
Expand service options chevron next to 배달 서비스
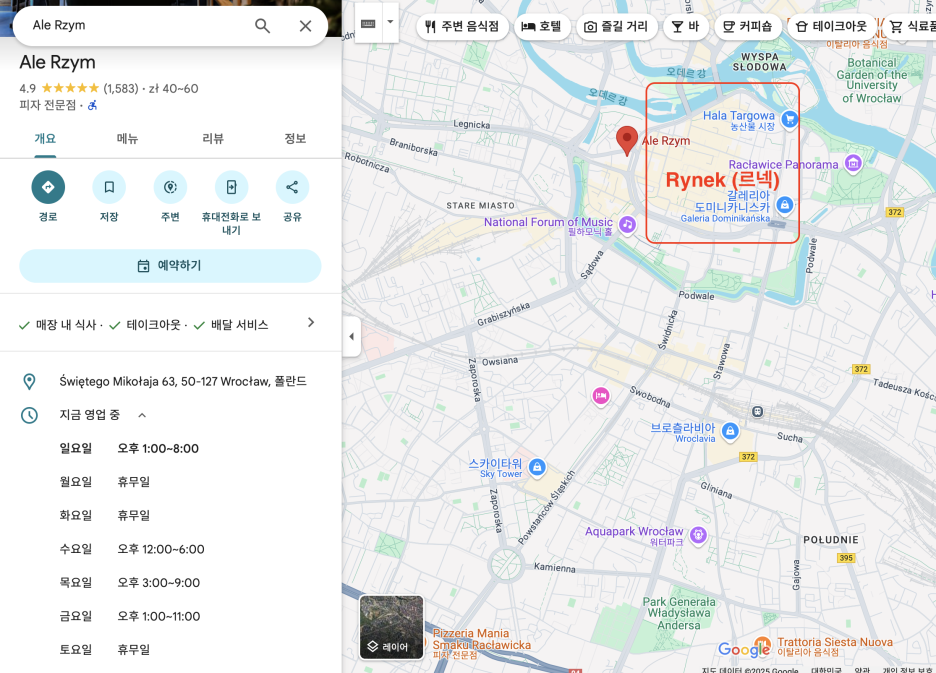[x=310, y=322]
